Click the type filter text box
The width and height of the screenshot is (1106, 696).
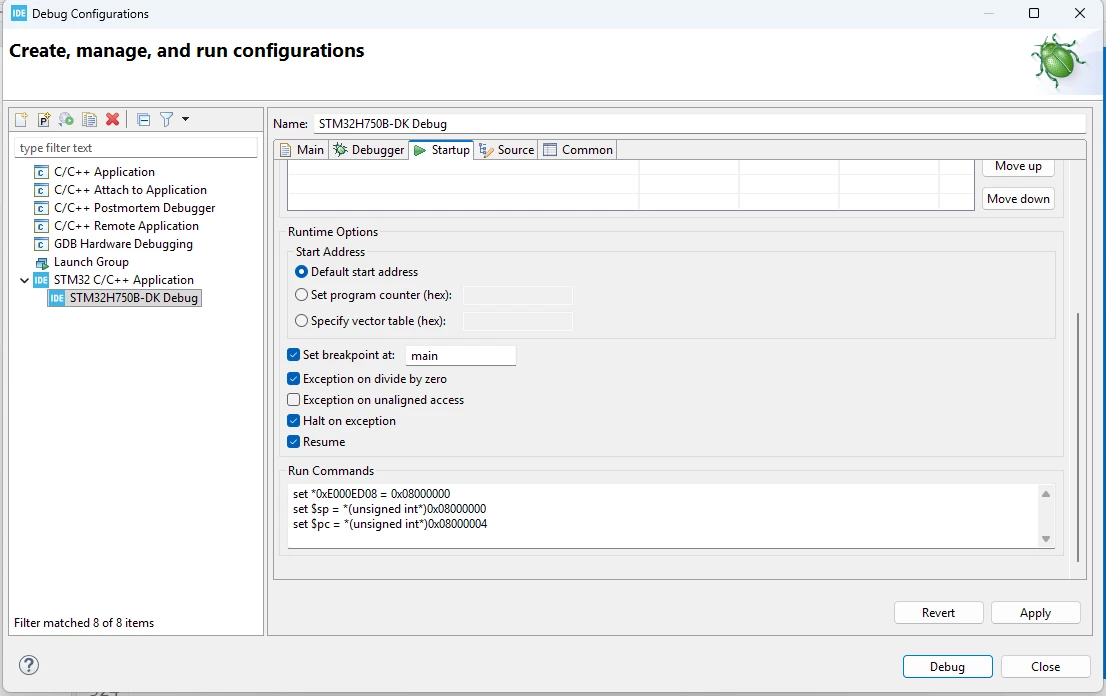135,148
